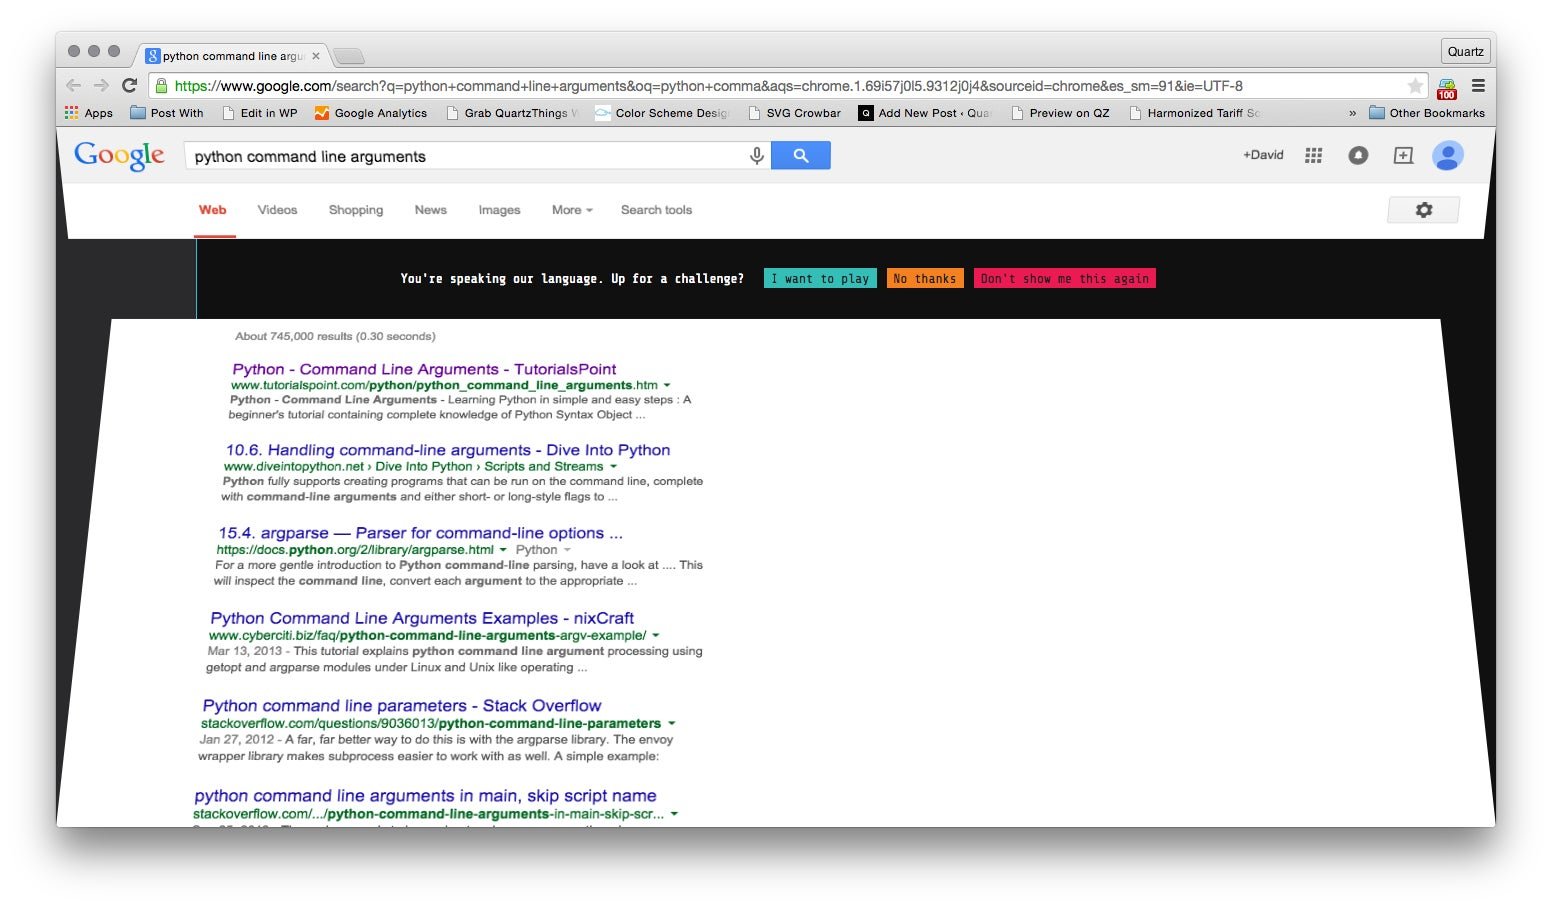Open Preview on QZ bookmark
Viewport: 1552px width, 907px height.
[1060, 113]
